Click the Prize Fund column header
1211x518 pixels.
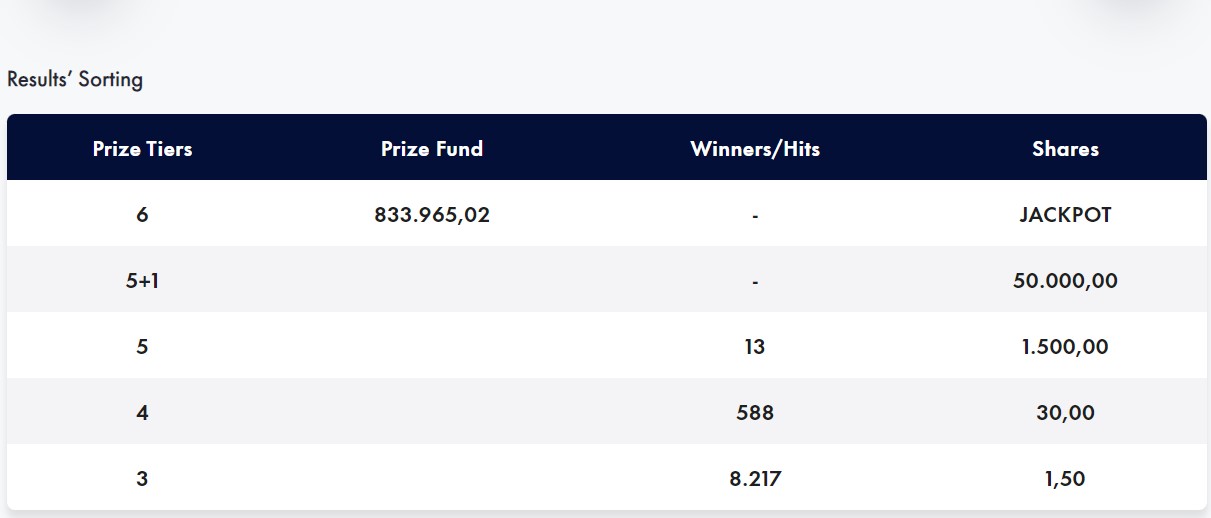(432, 149)
